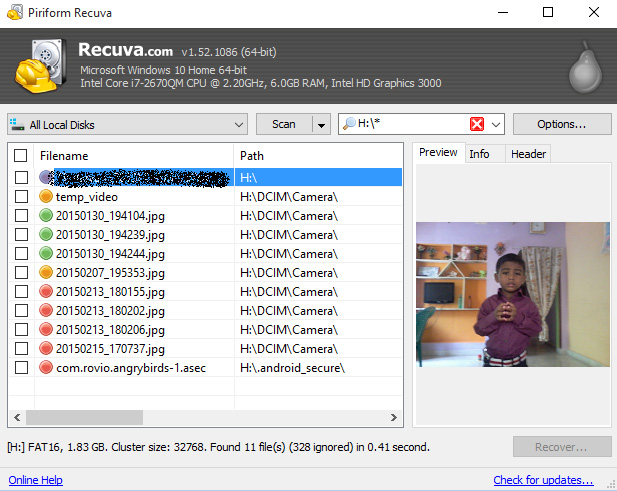Click the green status dot for 20150130_194104.jpg
This screenshot has width=617, height=491.
coord(46,215)
